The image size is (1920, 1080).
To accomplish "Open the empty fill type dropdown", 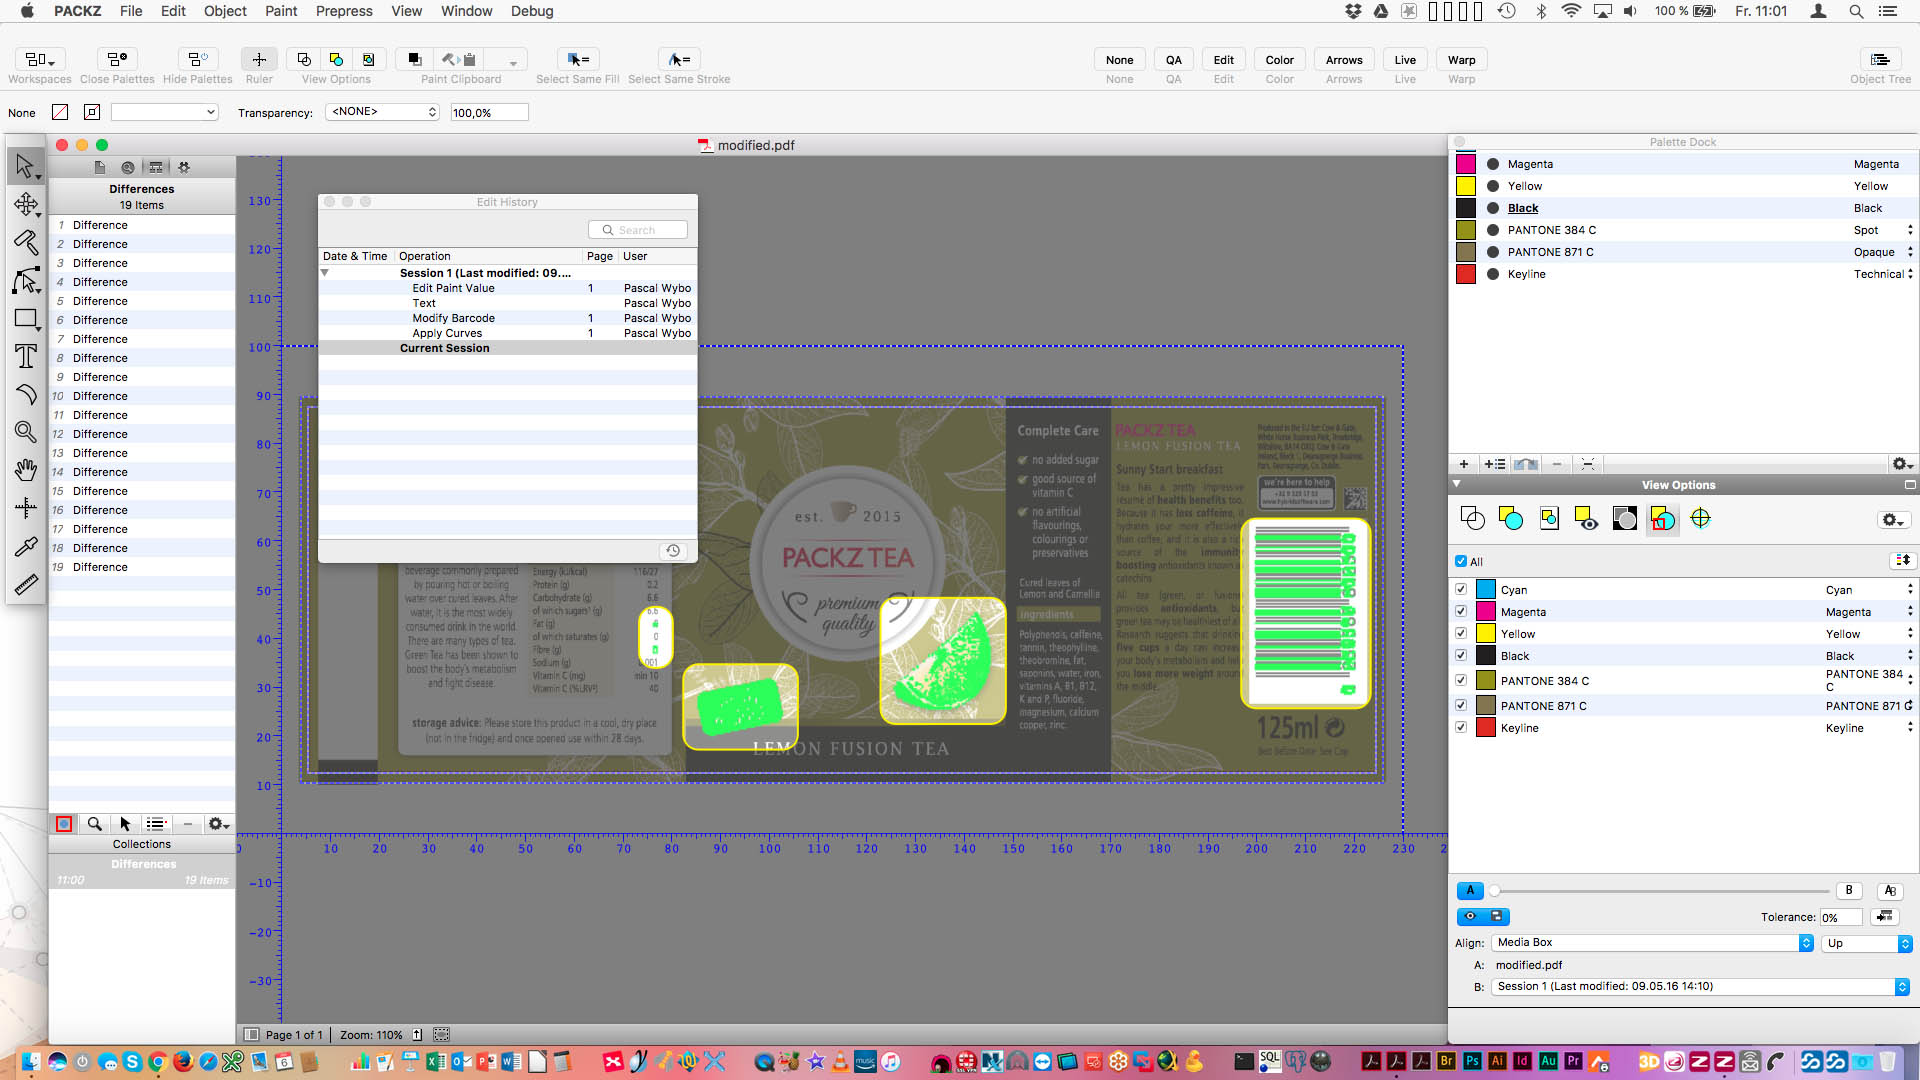I will click(164, 112).
